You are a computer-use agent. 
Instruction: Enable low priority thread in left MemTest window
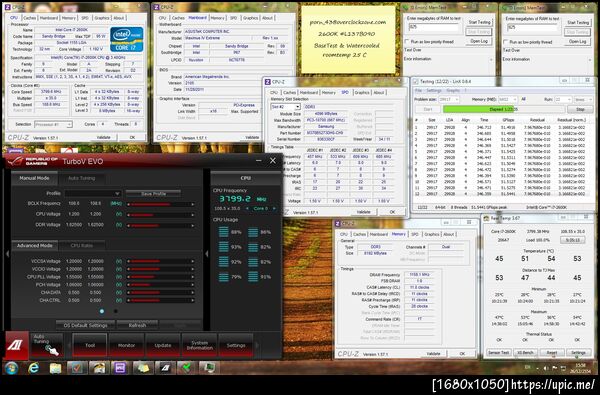[x=407, y=42]
